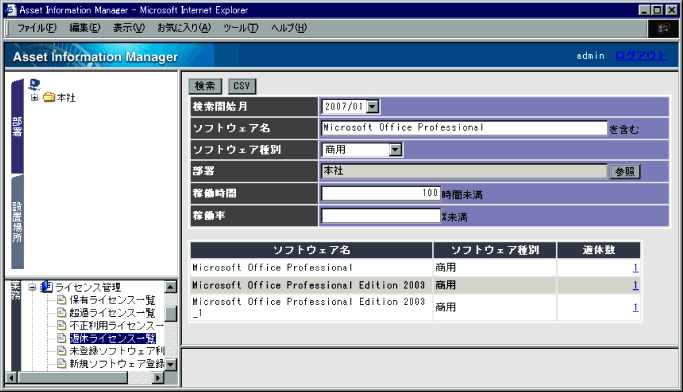
Task: Open 保有ライセンス一覧 in the menu tree
Action: coord(112,300)
